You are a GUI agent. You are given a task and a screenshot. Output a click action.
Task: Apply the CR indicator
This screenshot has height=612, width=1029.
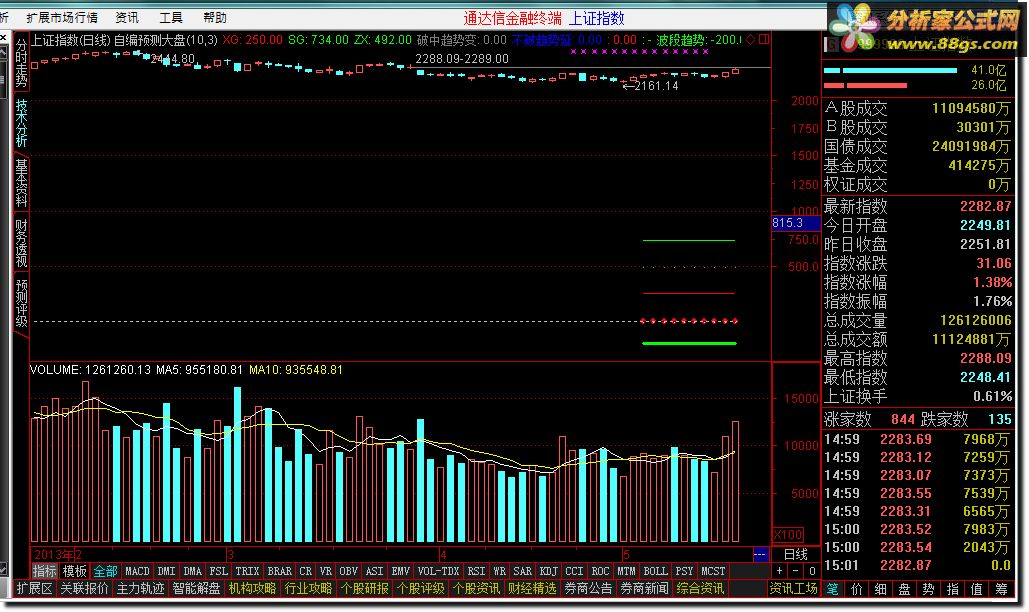pos(306,571)
